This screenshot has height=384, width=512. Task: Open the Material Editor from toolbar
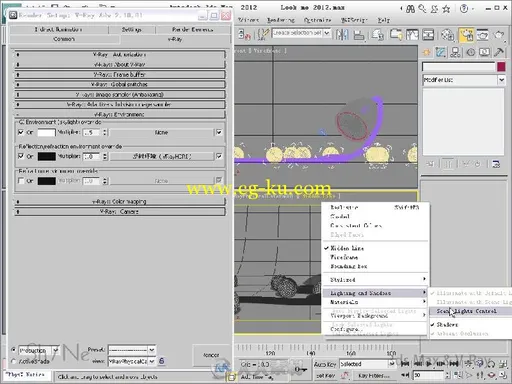pos(448,35)
